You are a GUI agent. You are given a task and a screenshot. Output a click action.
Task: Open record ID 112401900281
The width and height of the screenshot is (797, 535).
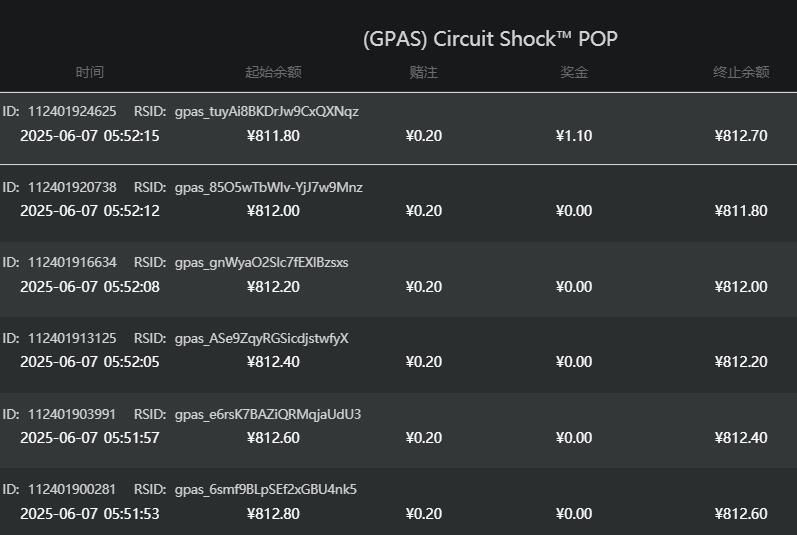[x=72, y=490]
